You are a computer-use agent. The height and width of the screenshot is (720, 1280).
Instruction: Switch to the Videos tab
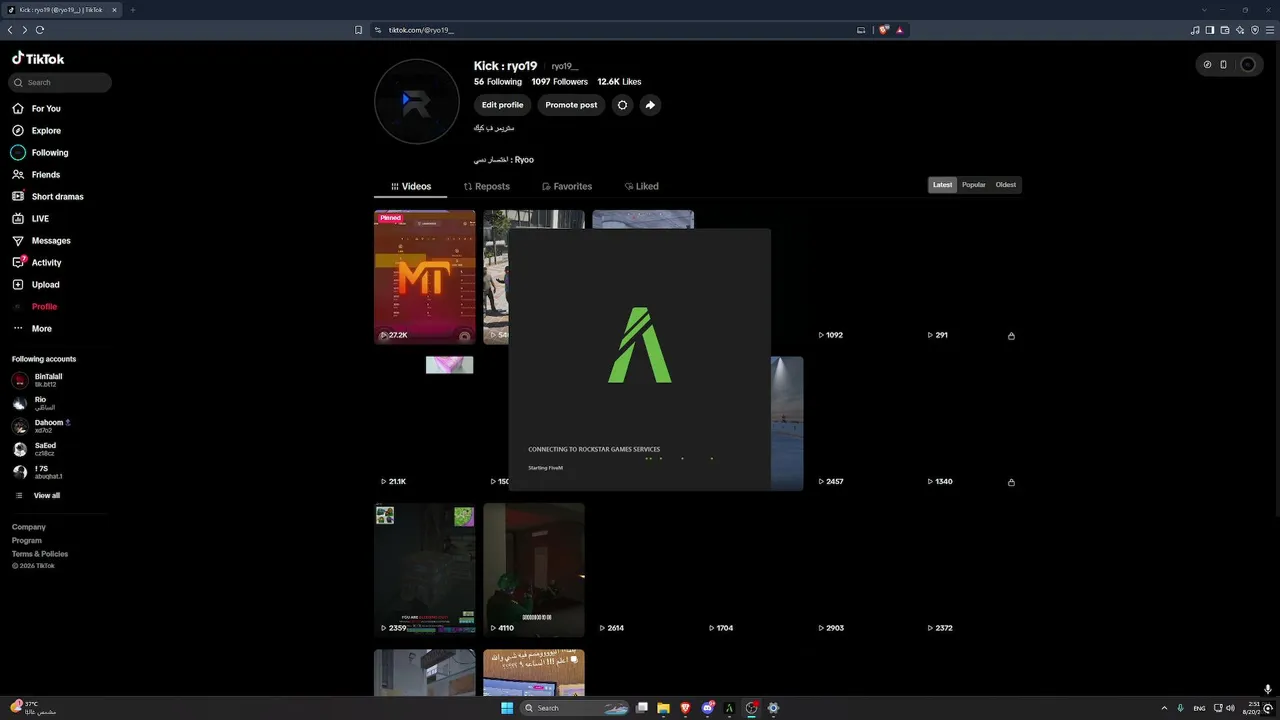(x=411, y=187)
